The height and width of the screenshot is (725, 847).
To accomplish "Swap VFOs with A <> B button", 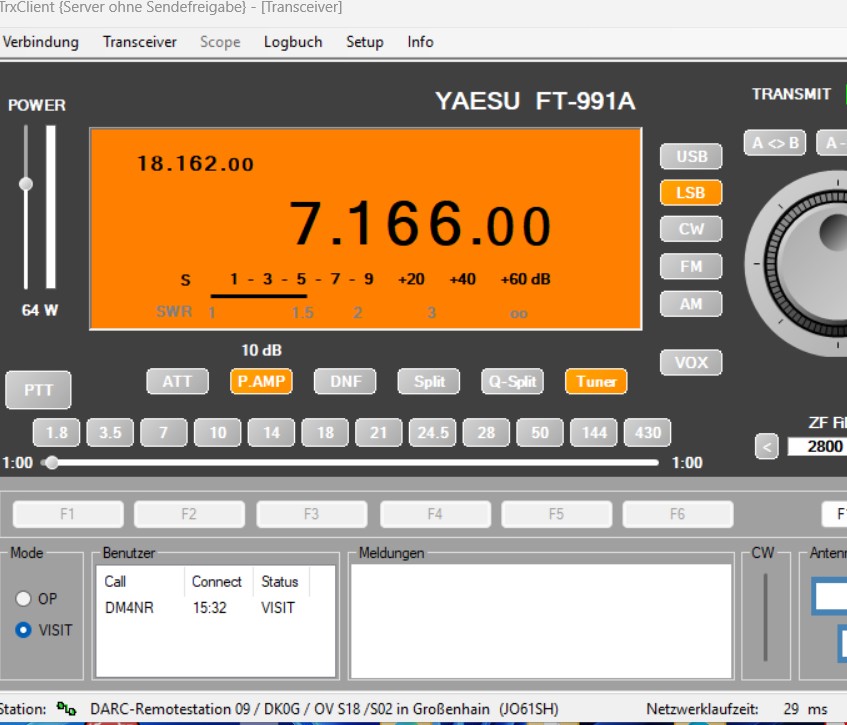I will (x=774, y=143).
